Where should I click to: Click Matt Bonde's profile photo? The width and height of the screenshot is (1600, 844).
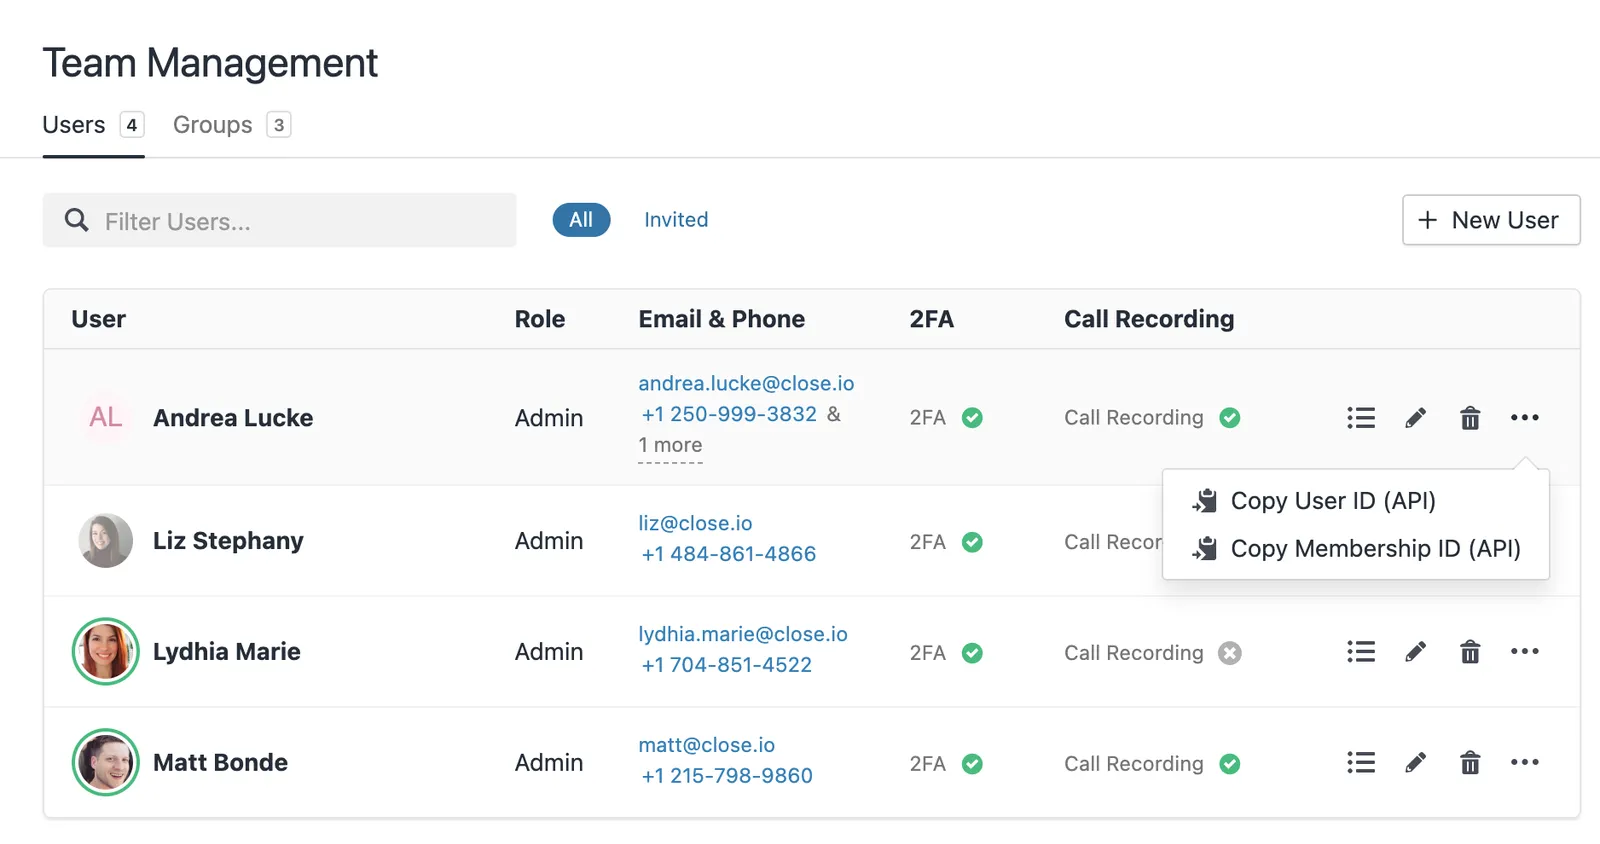tap(105, 763)
